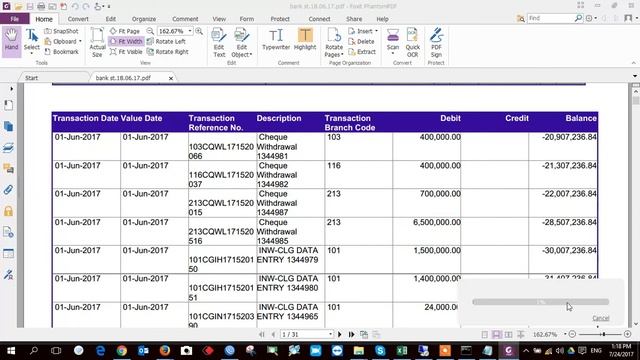The height and width of the screenshot is (360, 640).
Task: Open Excel from the Windows taskbar
Action: click(x=402, y=351)
